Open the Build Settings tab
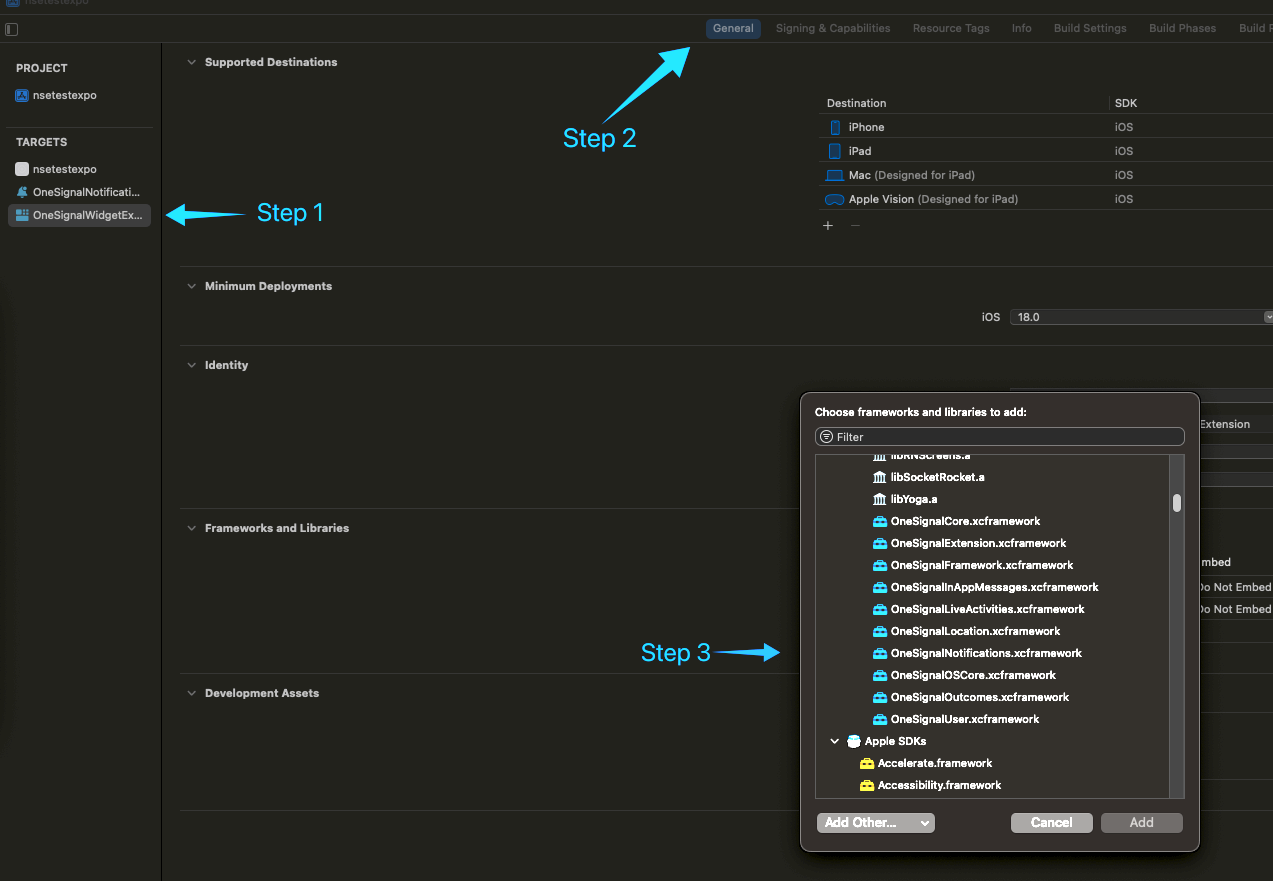Viewport: 1273px width, 881px height. pos(1090,28)
